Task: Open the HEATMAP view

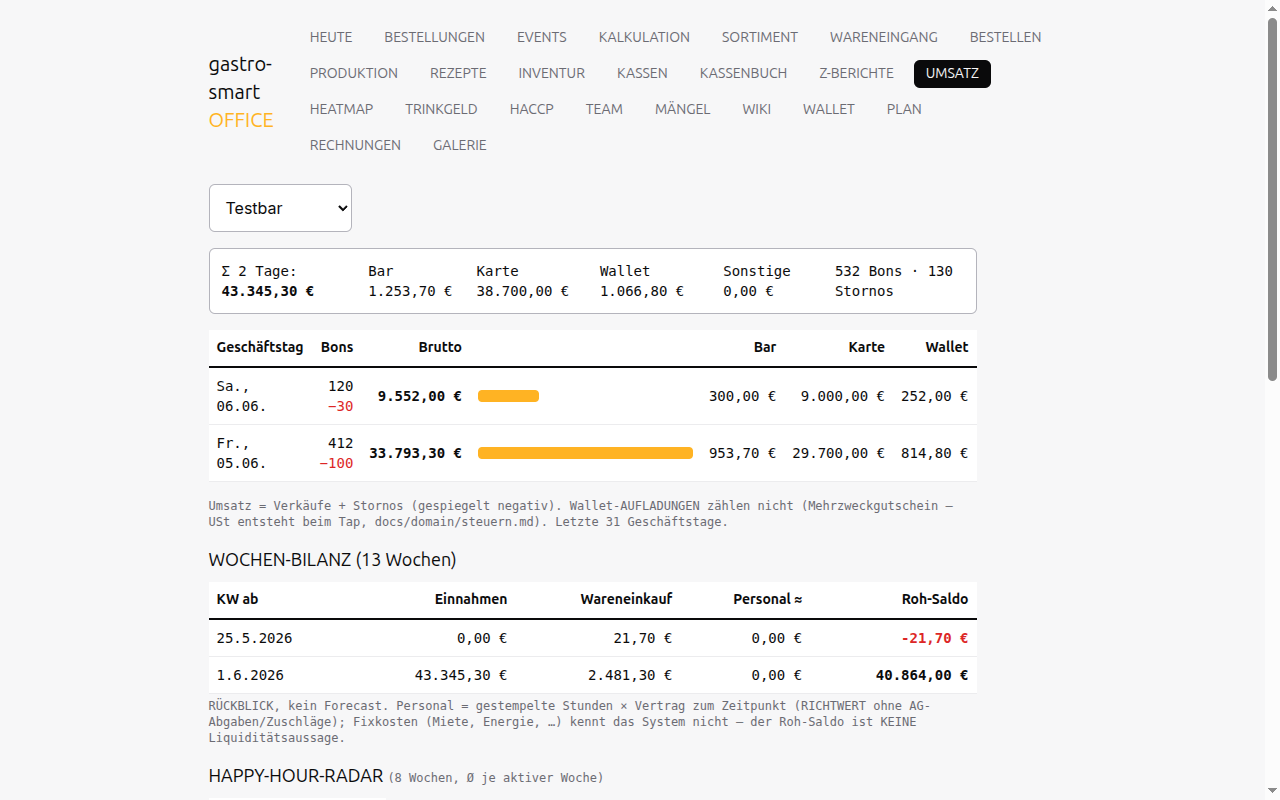Action: point(341,109)
